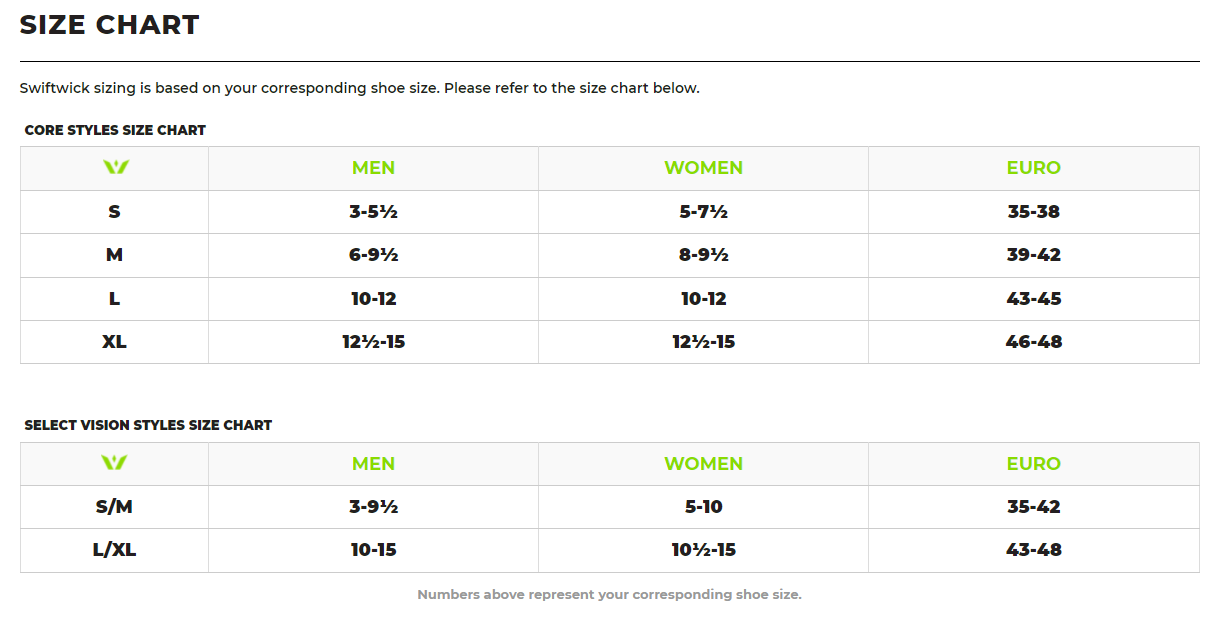Select women's 8-9½ size cell

pos(703,255)
